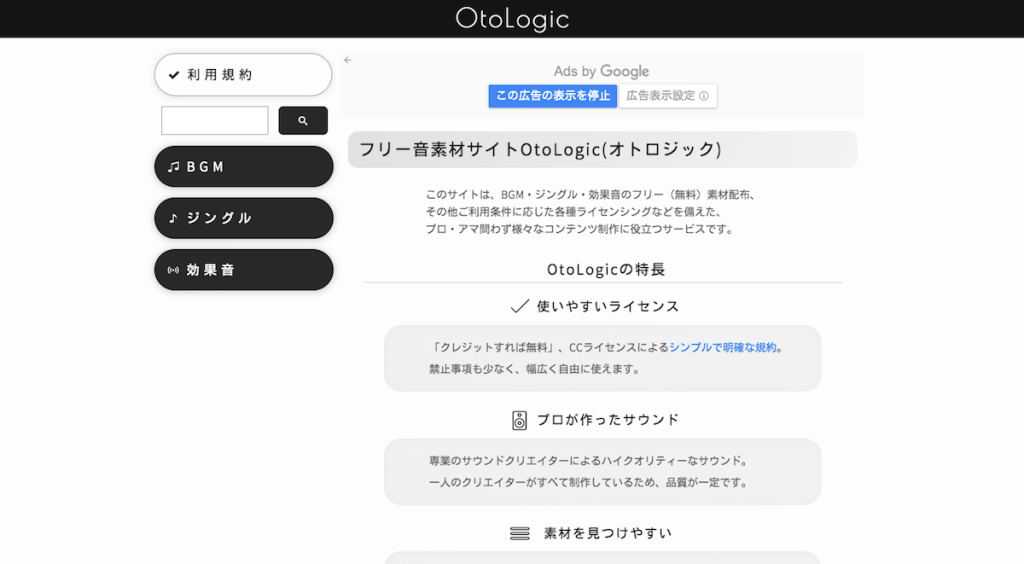The height and width of the screenshot is (564, 1024).
Task: Click the ad back arrow icon
Action: [348, 60]
